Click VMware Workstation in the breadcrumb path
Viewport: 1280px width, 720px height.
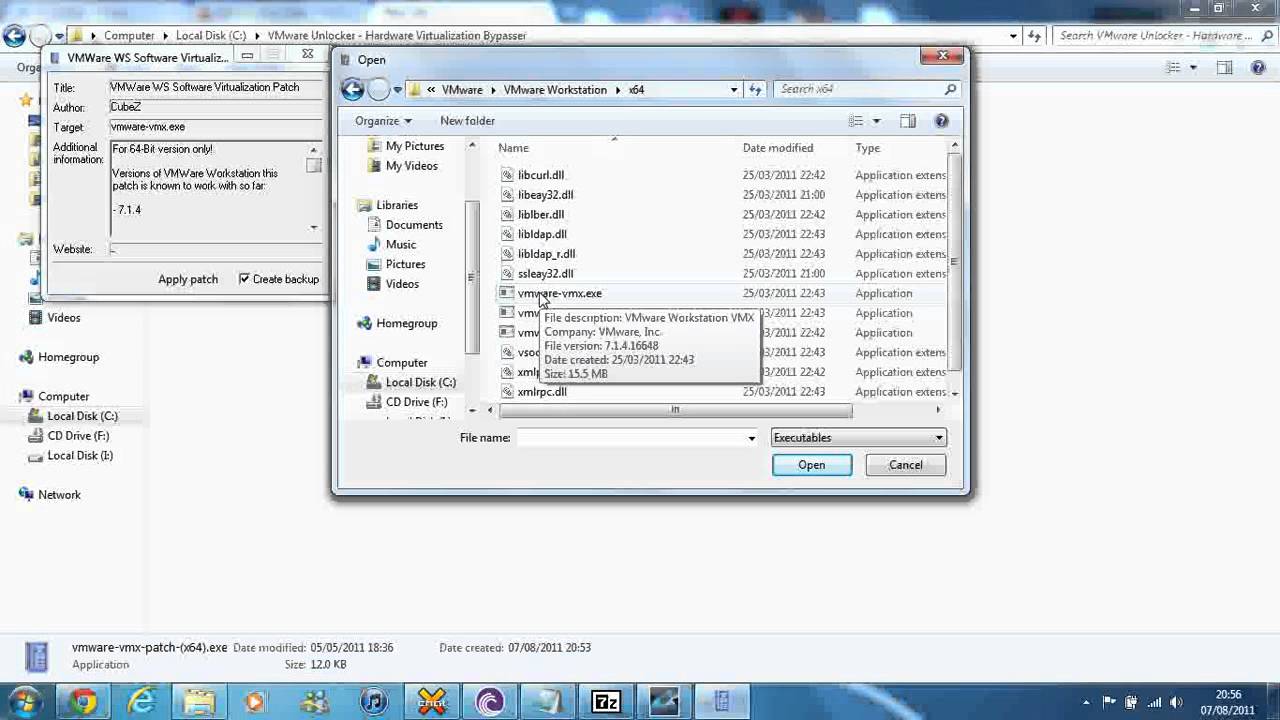(x=555, y=89)
